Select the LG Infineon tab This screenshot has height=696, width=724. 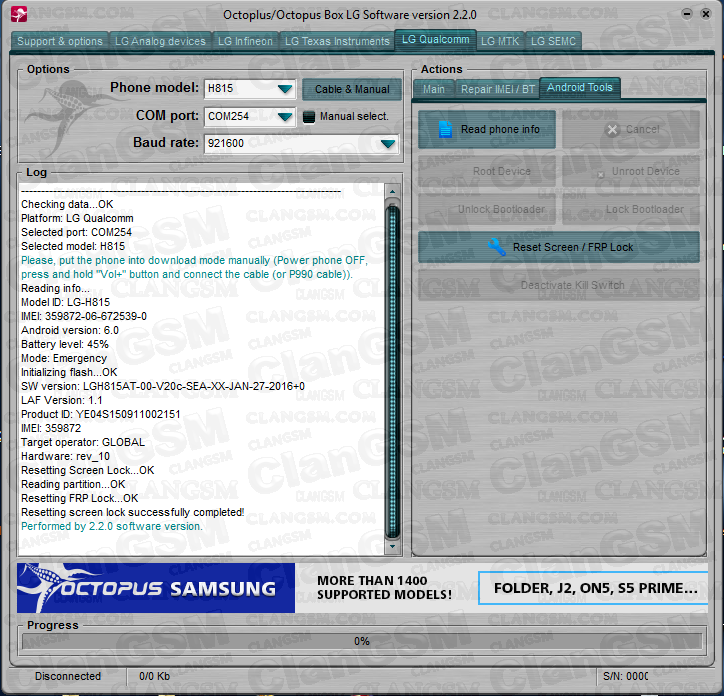point(245,41)
